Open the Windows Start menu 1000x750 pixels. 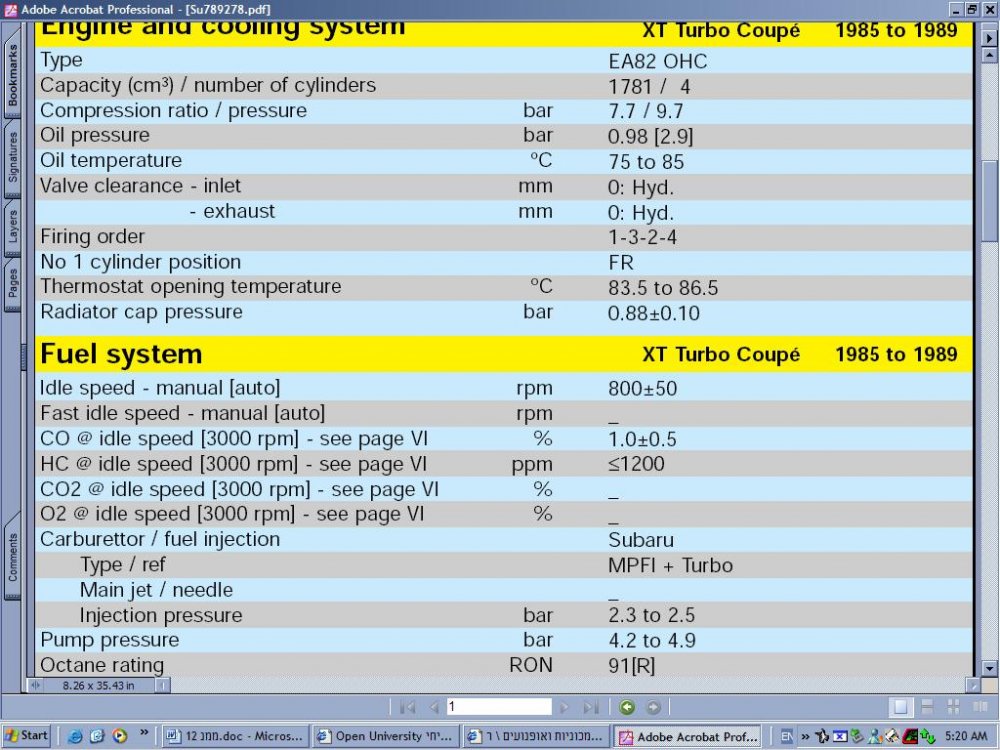pos(26,735)
